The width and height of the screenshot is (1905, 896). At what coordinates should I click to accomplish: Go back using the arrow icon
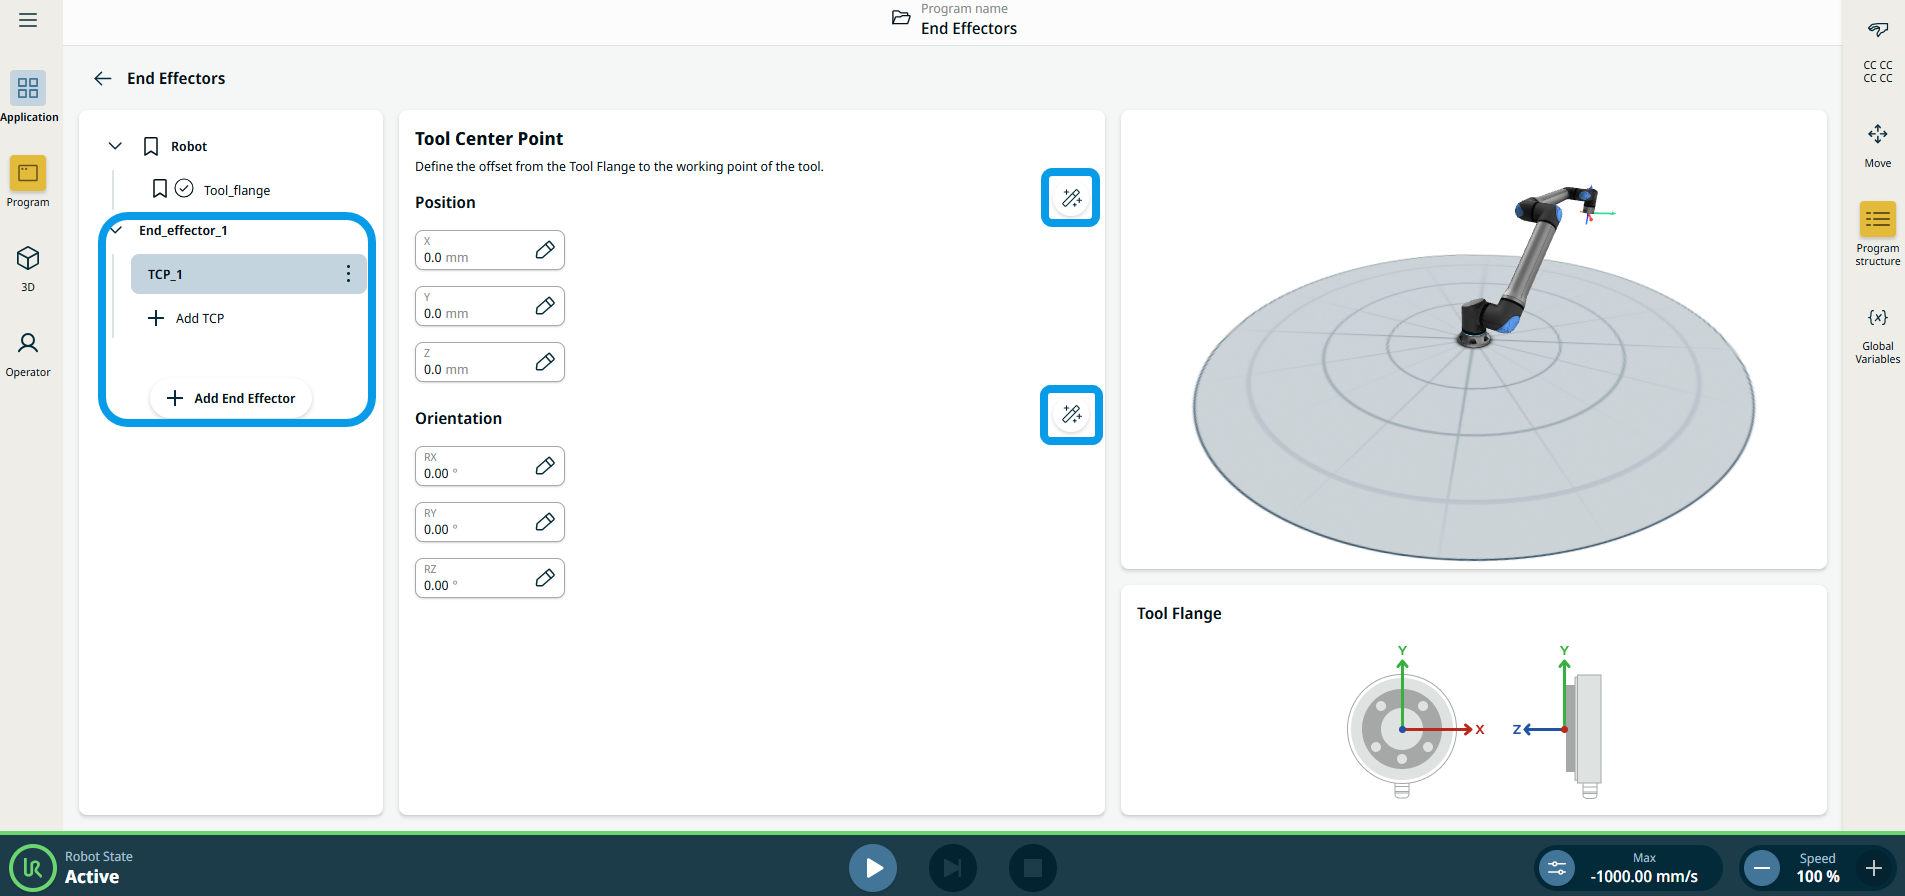[102, 78]
